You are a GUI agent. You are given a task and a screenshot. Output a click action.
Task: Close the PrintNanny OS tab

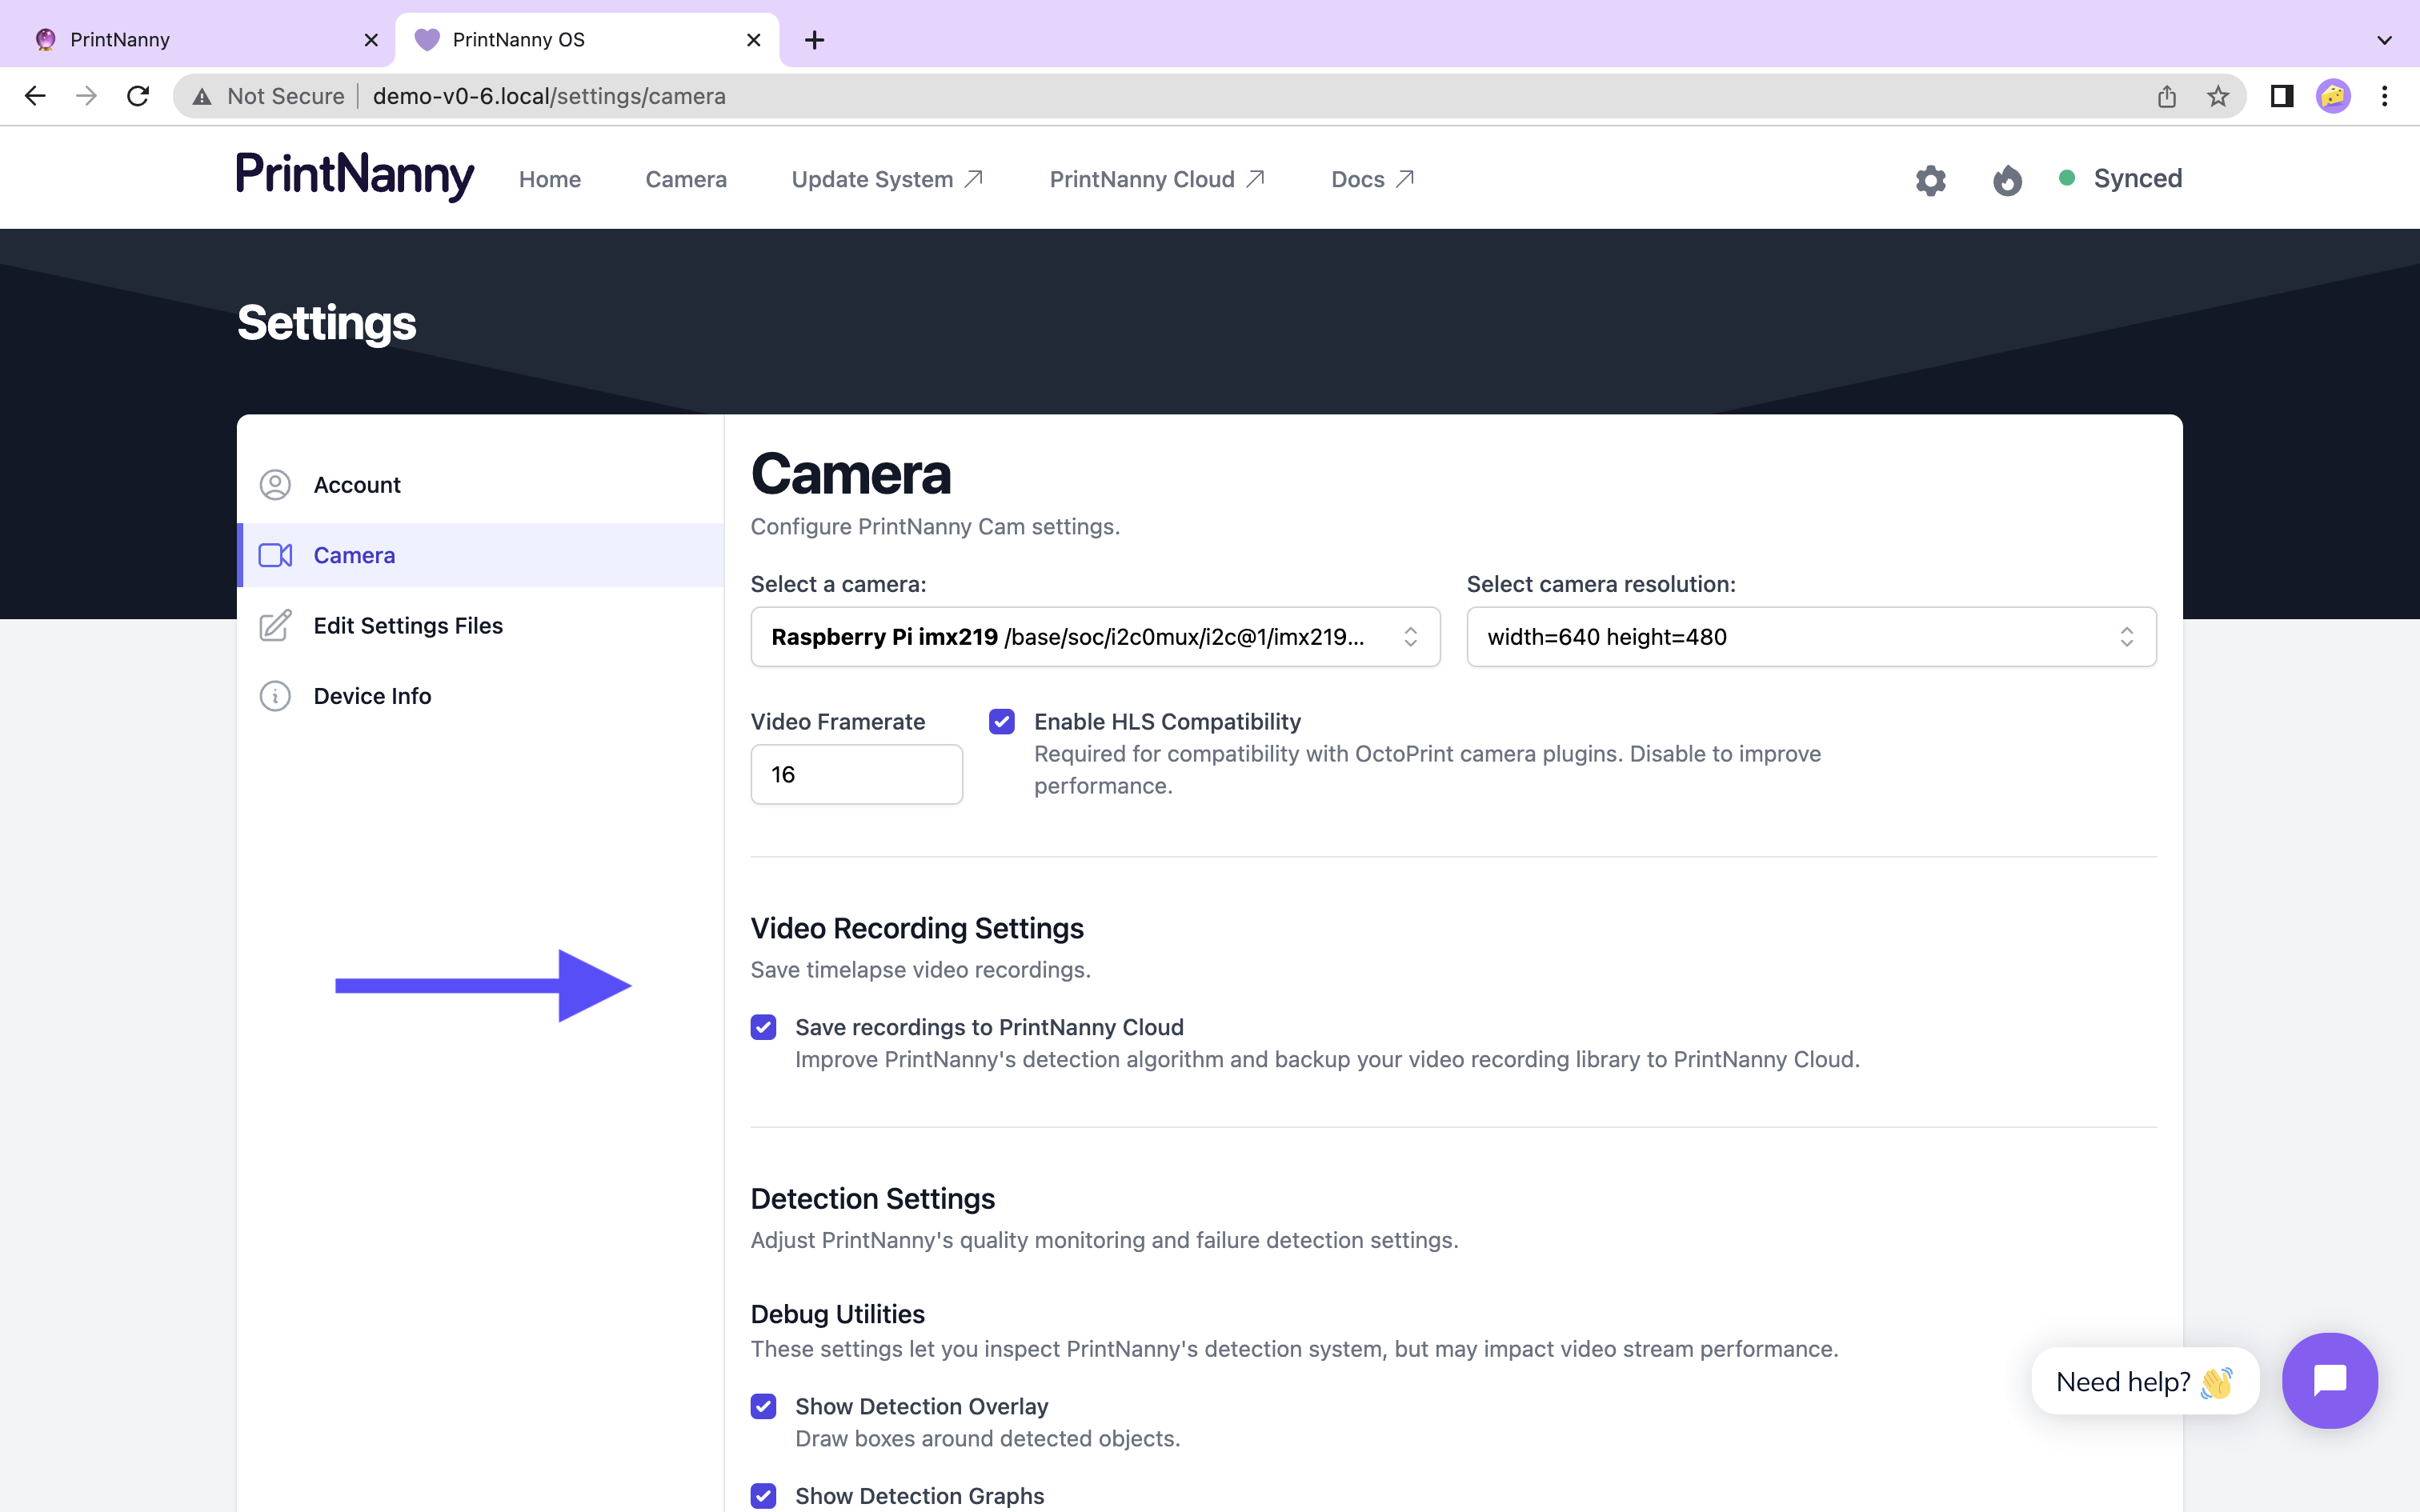pyautogui.click(x=754, y=40)
